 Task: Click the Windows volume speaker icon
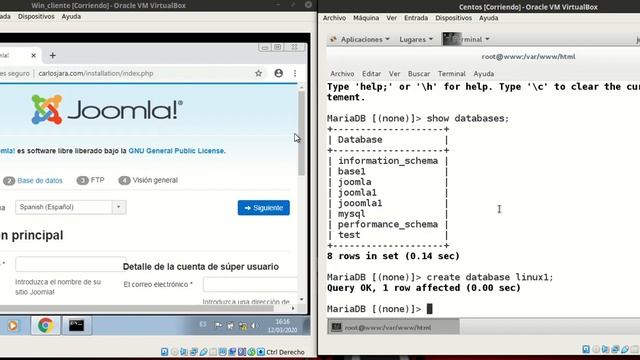(253, 325)
